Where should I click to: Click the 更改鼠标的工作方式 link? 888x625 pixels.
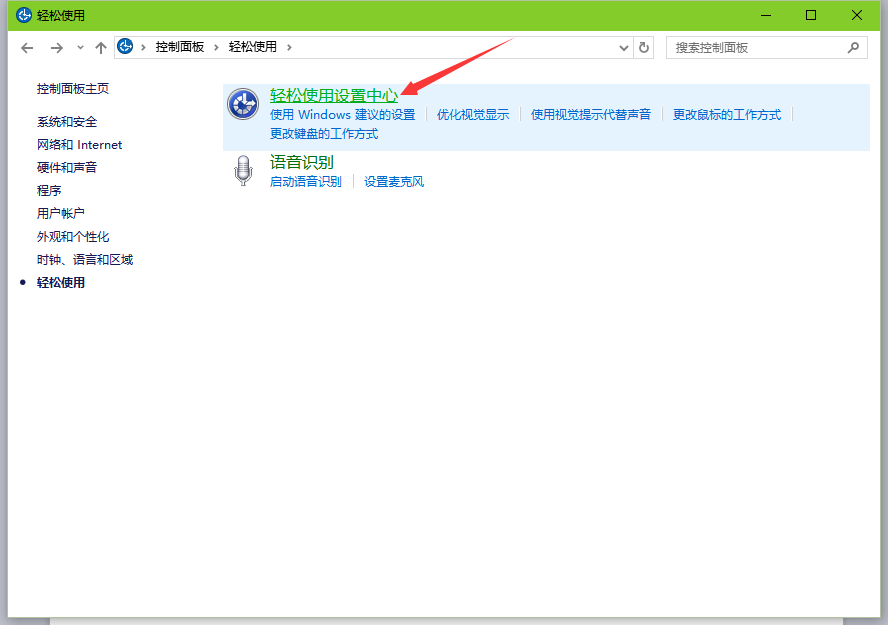(727, 115)
